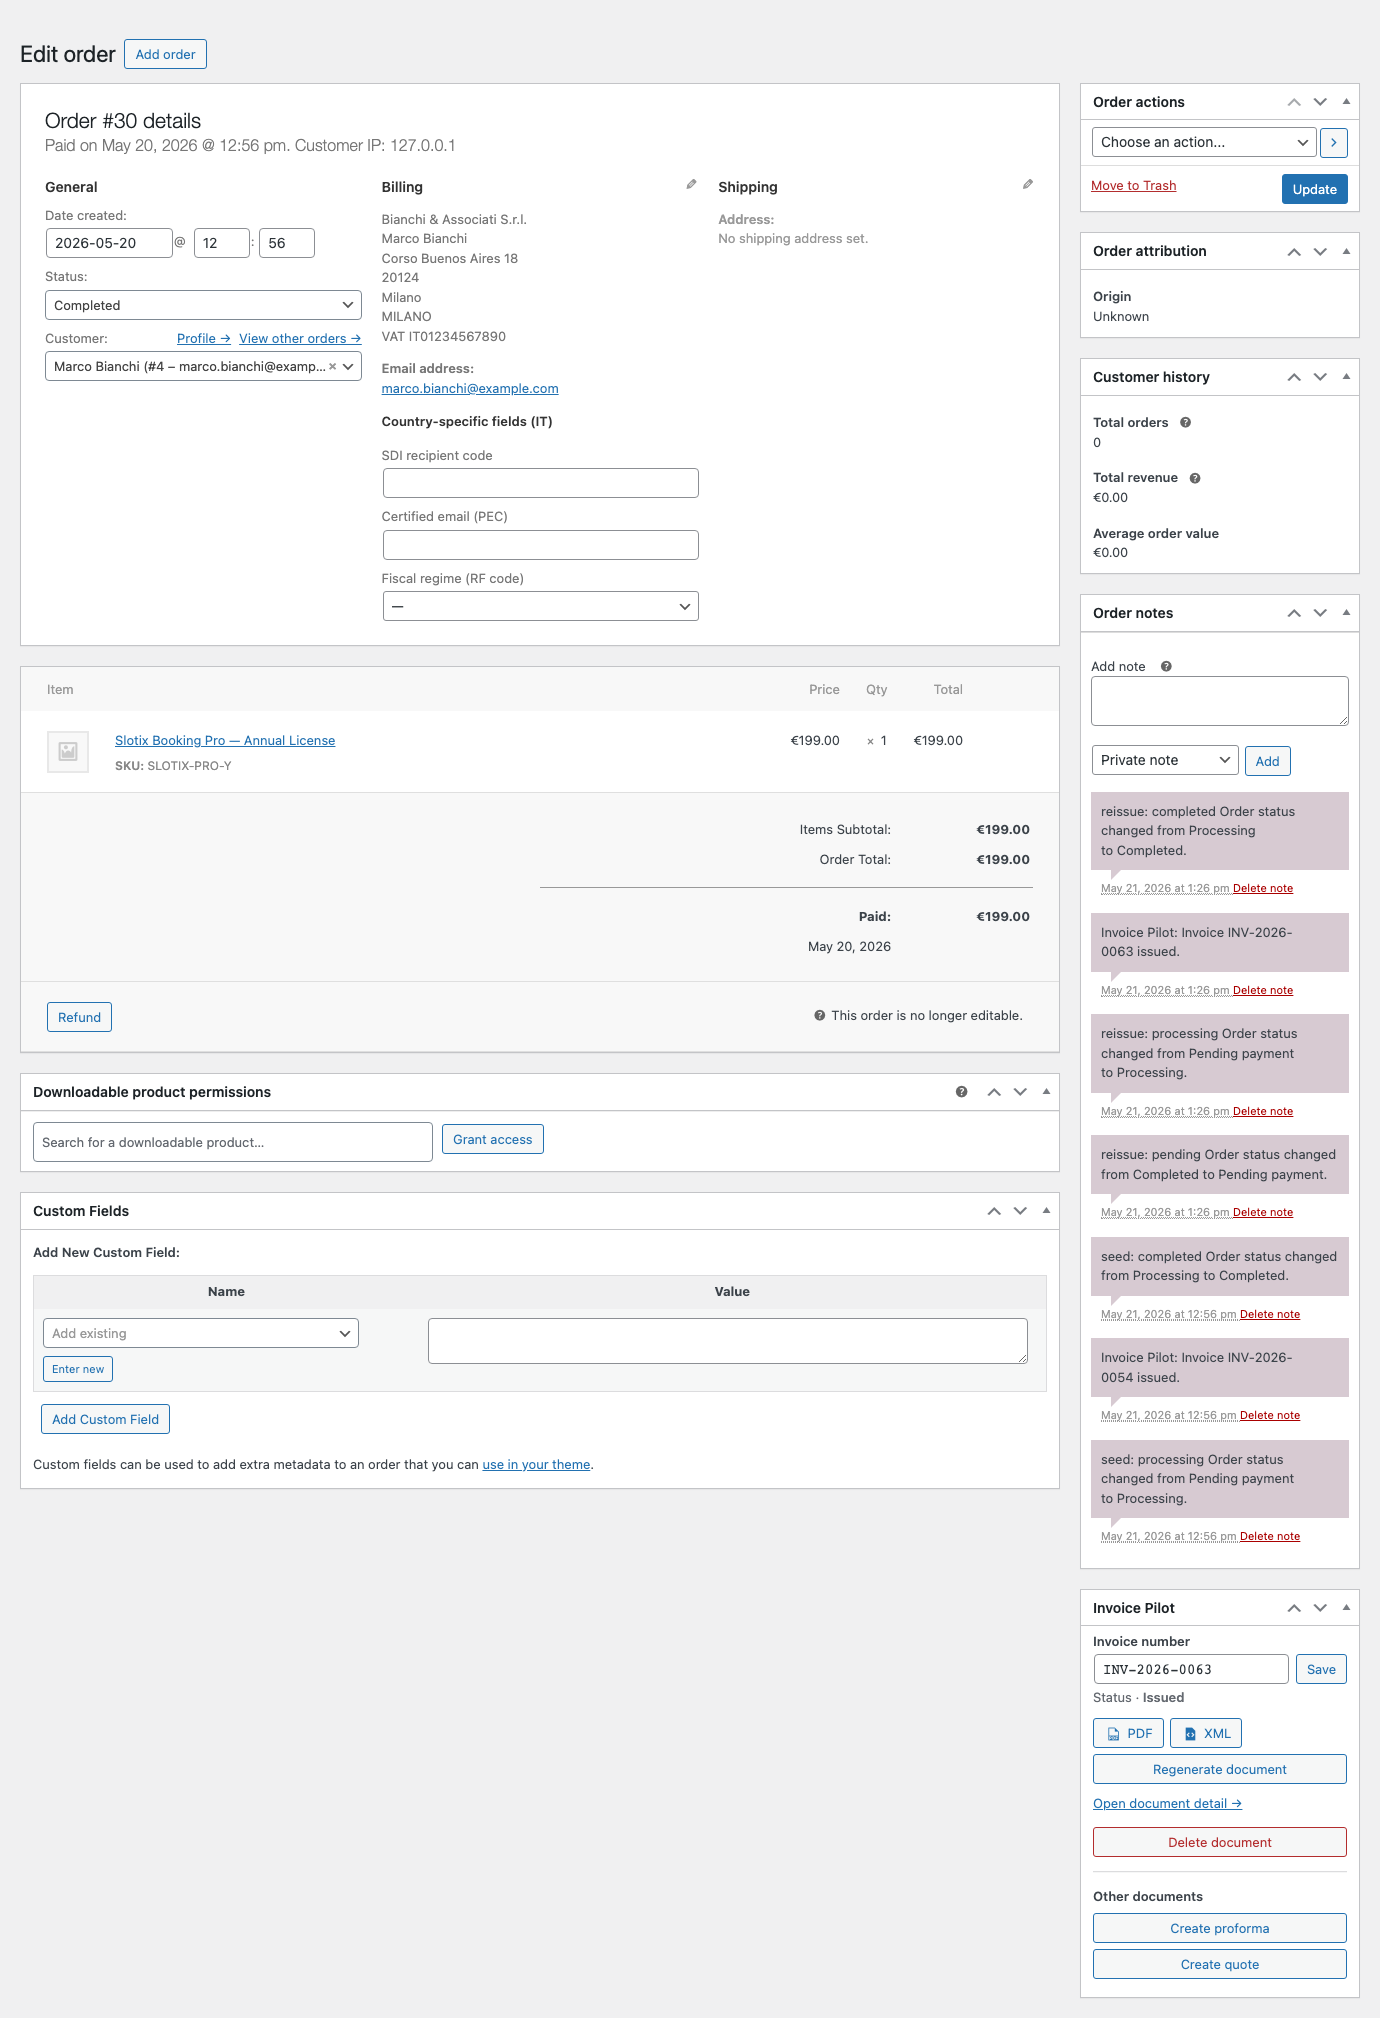Download the invoice PDF
Screen dimensions: 1380x2018
[x=1128, y=1733]
